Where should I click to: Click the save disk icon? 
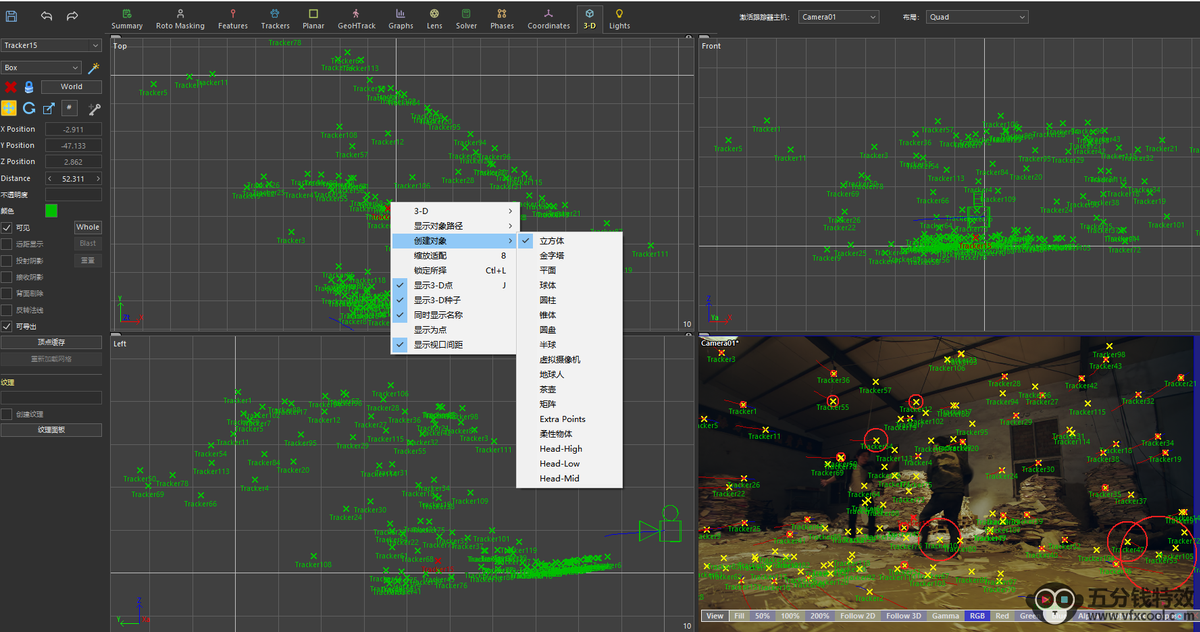click(9, 16)
